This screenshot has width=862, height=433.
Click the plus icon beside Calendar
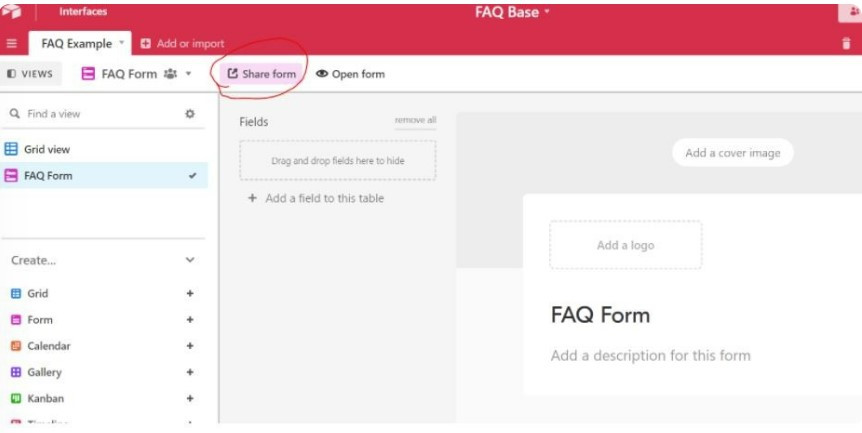point(190,346)
